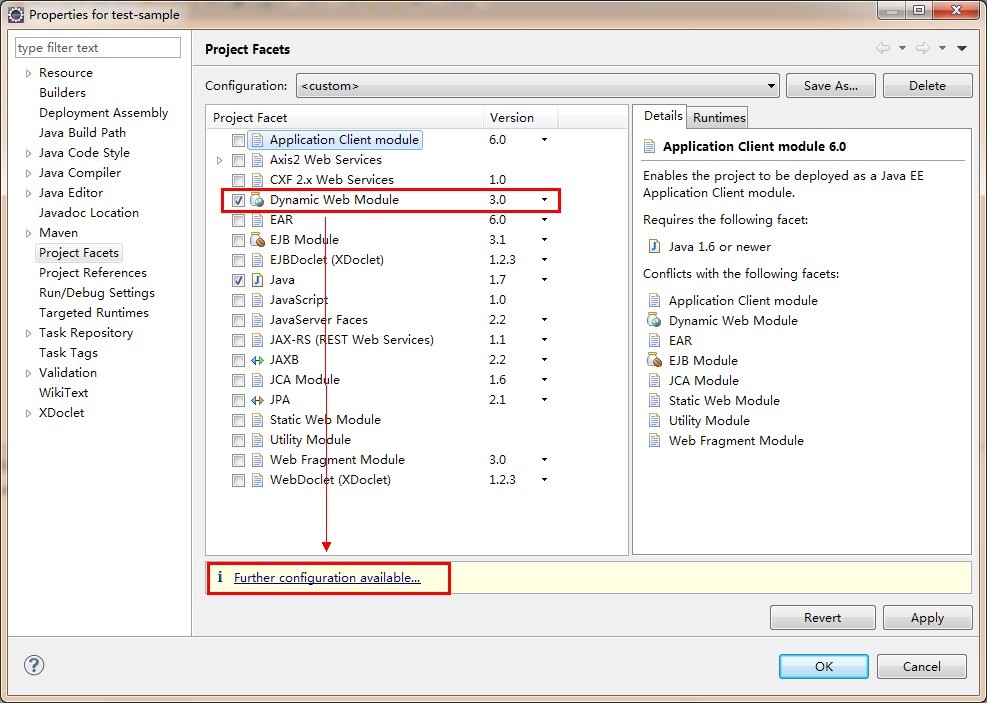
Task: Open the Dynamic Web Module version dropdown
Action: pyautogui.click(x=544, y=200)
